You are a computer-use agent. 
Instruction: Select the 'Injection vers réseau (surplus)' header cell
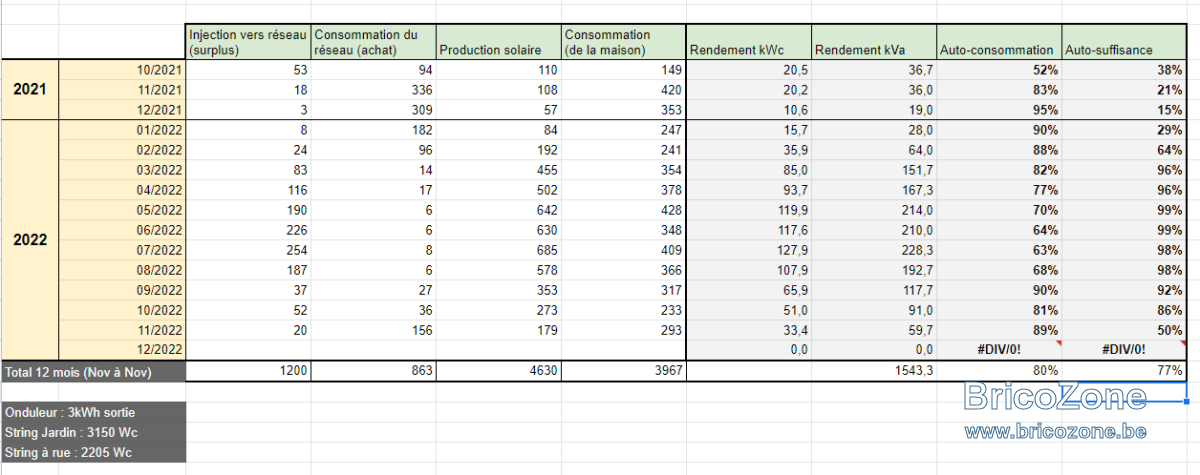pos(248,42)
